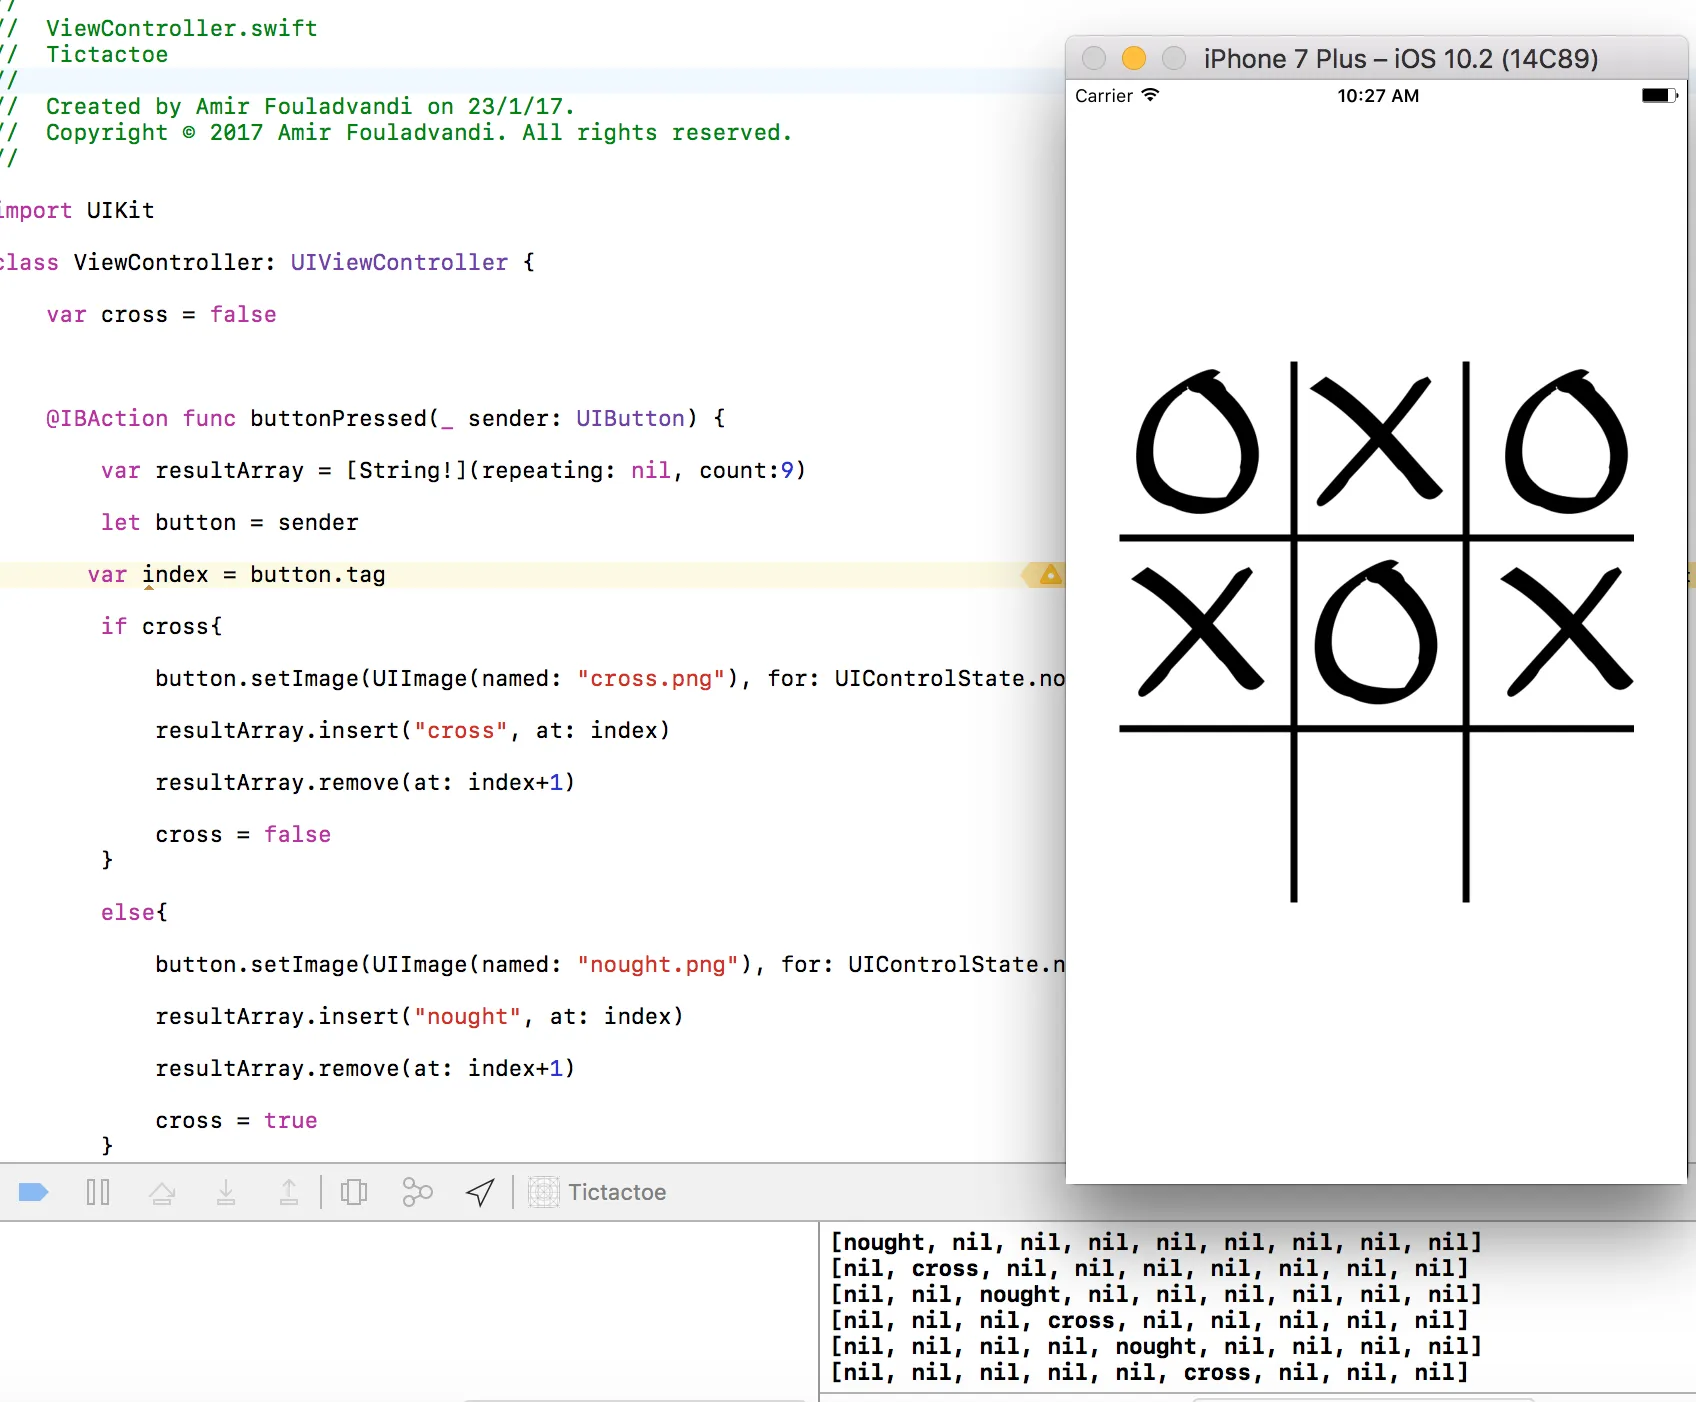Close the iPhone 7 Plus simulator window

pyautogui.click(x=1094, y=59)
